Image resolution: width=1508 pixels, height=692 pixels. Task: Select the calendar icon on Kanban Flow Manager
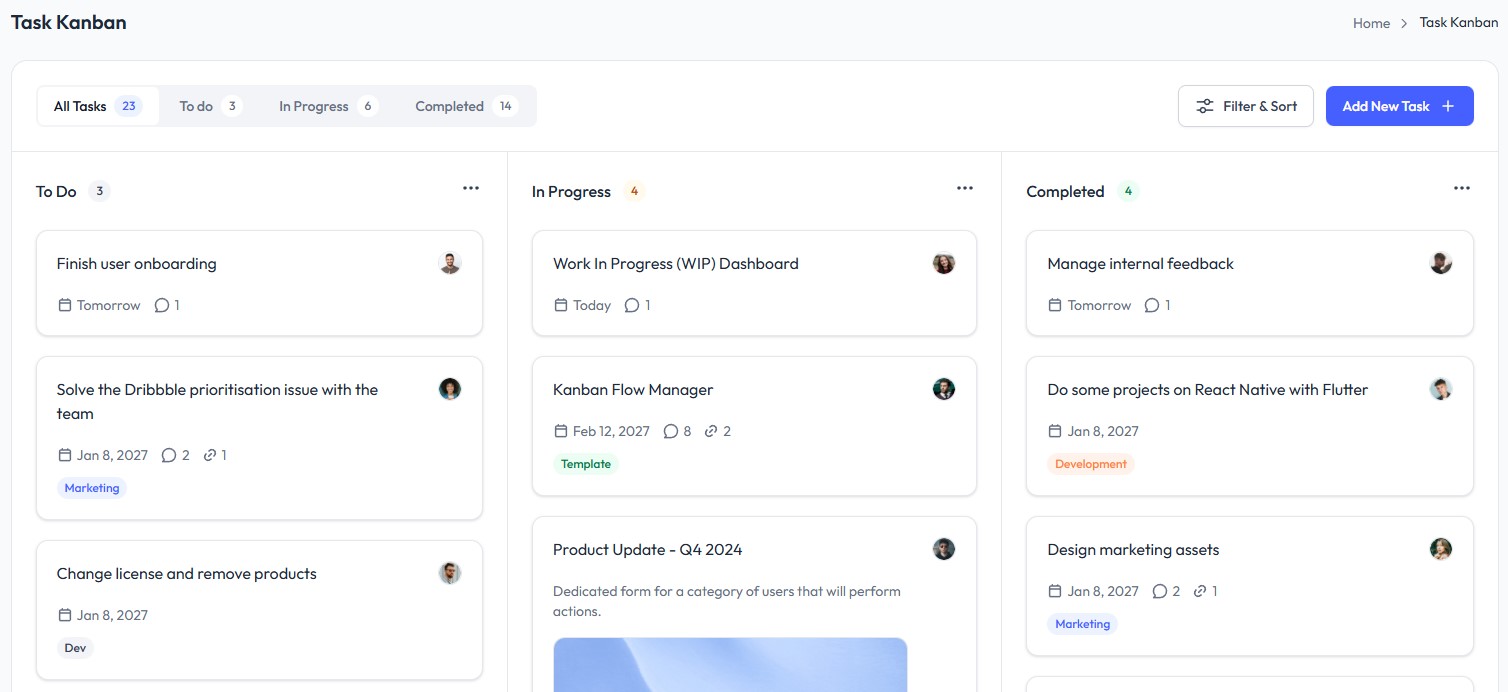point(561,431)
